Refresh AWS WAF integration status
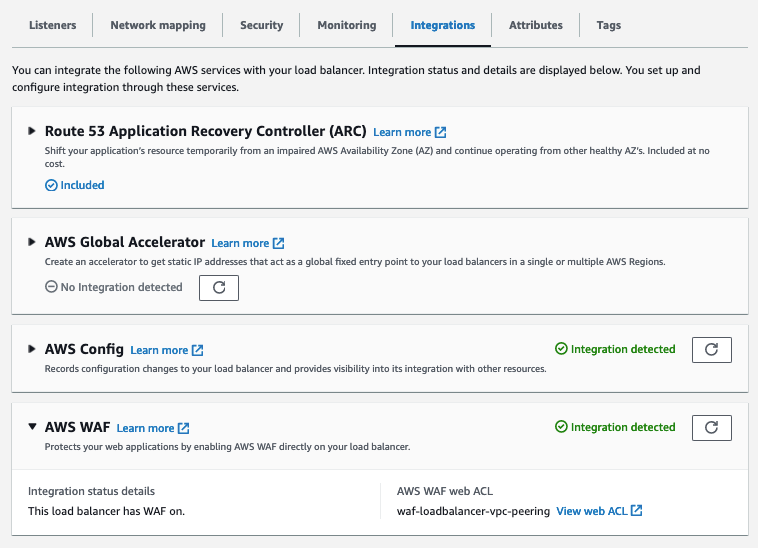Viewport: 758px width, 548px height. [712, 428]
